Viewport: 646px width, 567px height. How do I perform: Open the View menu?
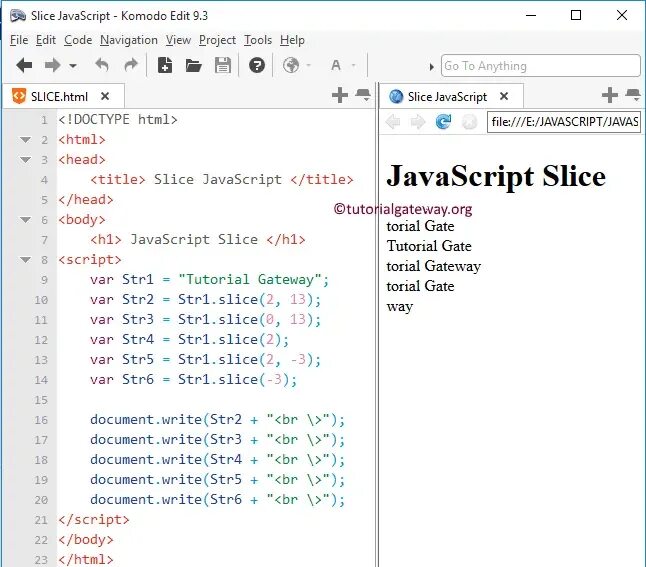point(178,40)
